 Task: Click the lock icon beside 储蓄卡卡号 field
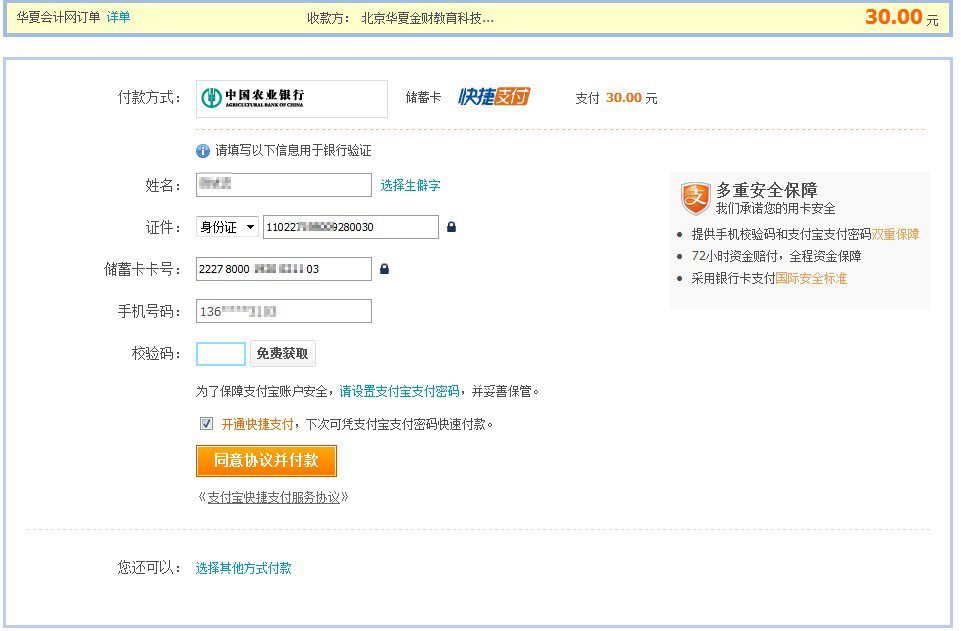(x=384, y=269)
